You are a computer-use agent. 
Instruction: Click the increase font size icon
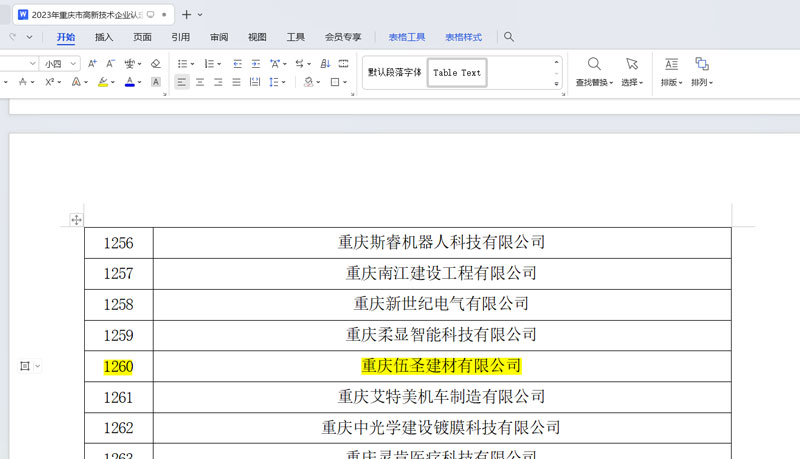92,64
